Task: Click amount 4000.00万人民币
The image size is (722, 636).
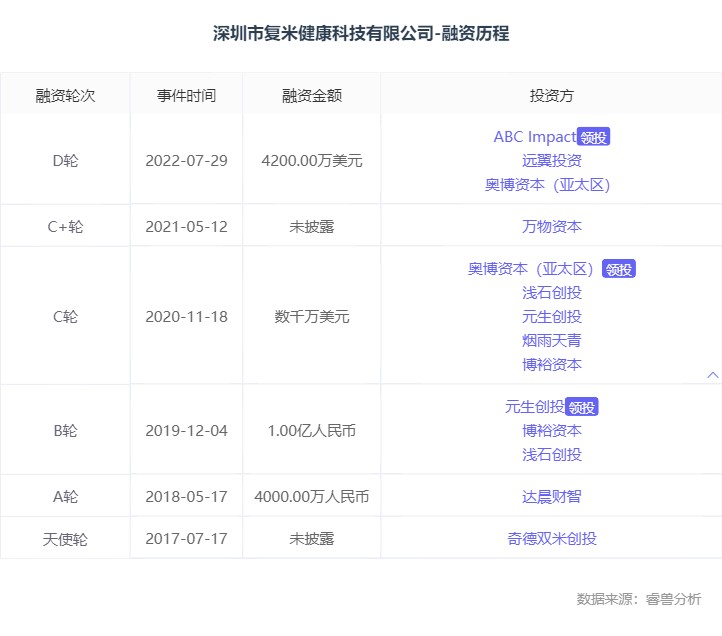Action: tap(312, 496)
